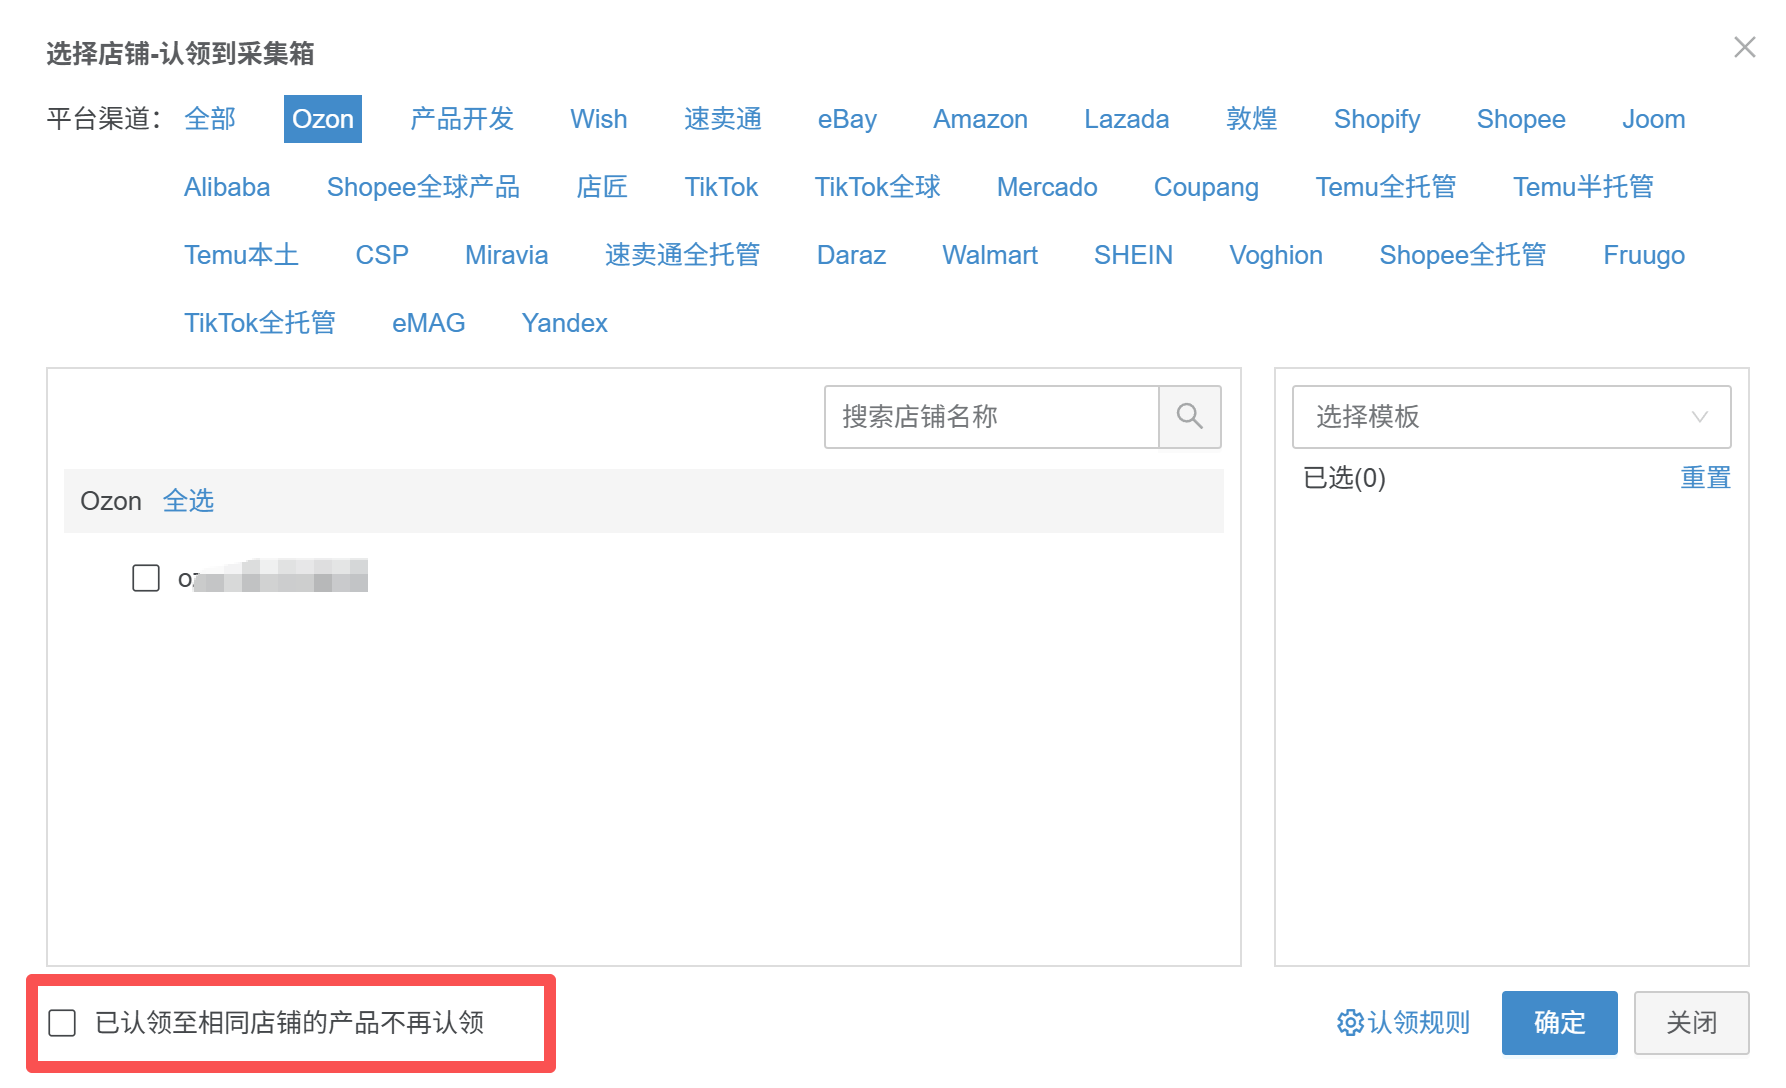The image size is (1786, 1088).
Task: Switch to the Shopee platform tab
Action: coord(1521,119)
